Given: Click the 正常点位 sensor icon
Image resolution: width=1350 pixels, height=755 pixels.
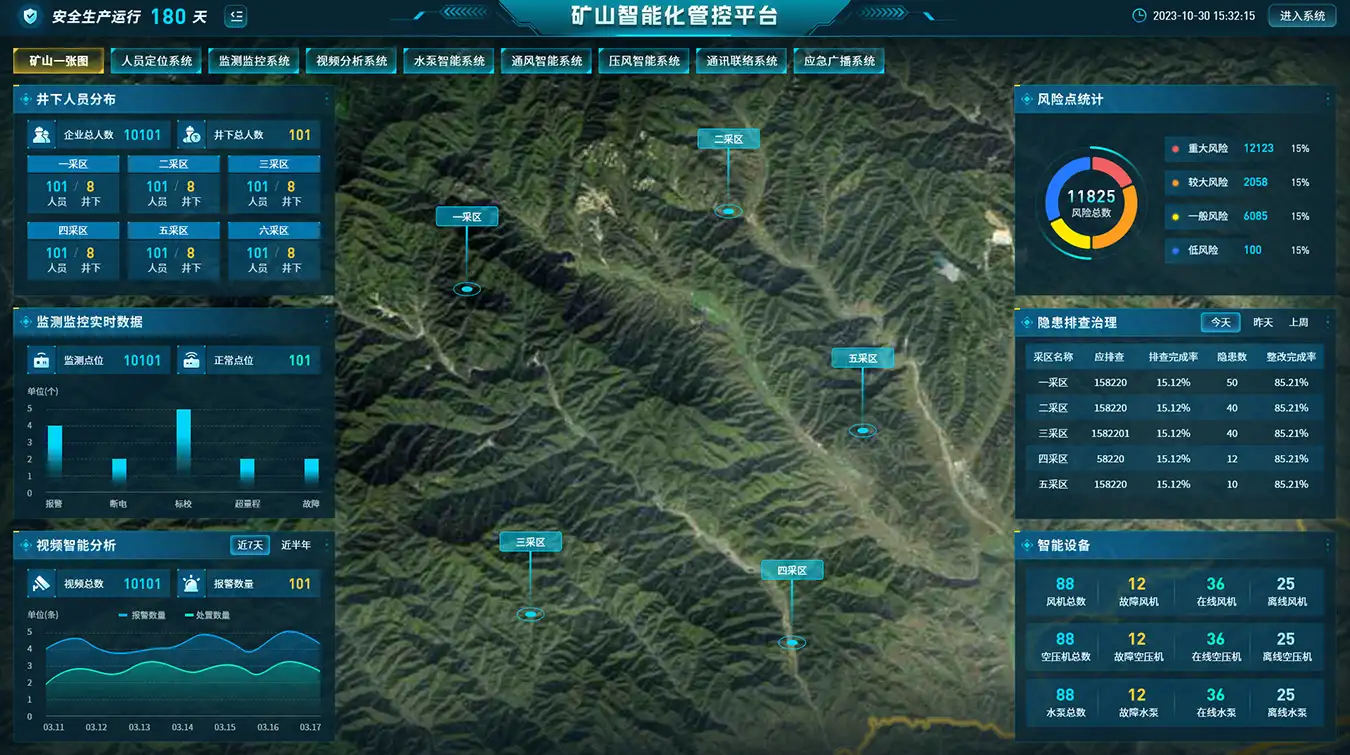Looking at the screenshot, I should (192, 360).
